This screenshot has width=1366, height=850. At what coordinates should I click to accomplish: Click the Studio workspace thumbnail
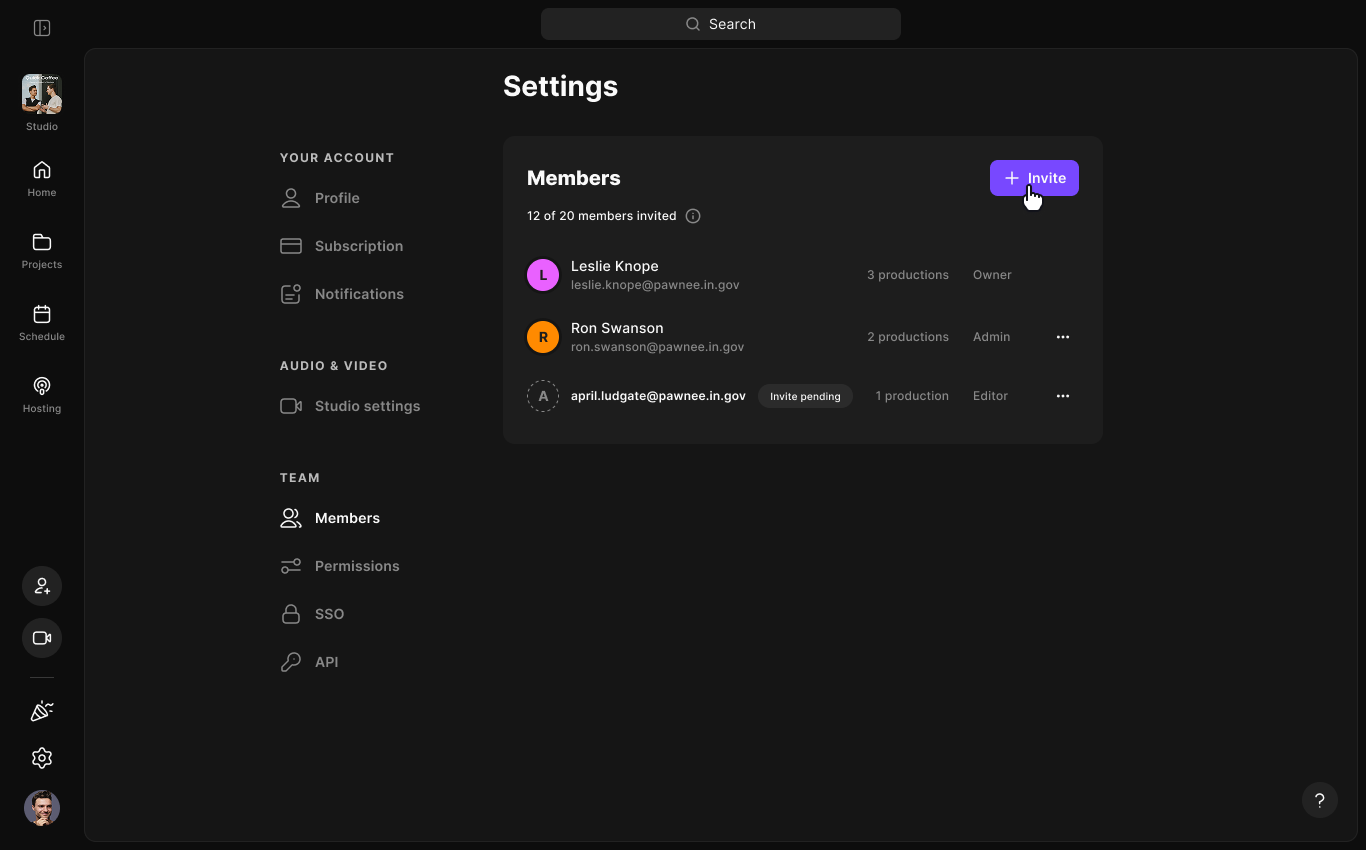42,94
